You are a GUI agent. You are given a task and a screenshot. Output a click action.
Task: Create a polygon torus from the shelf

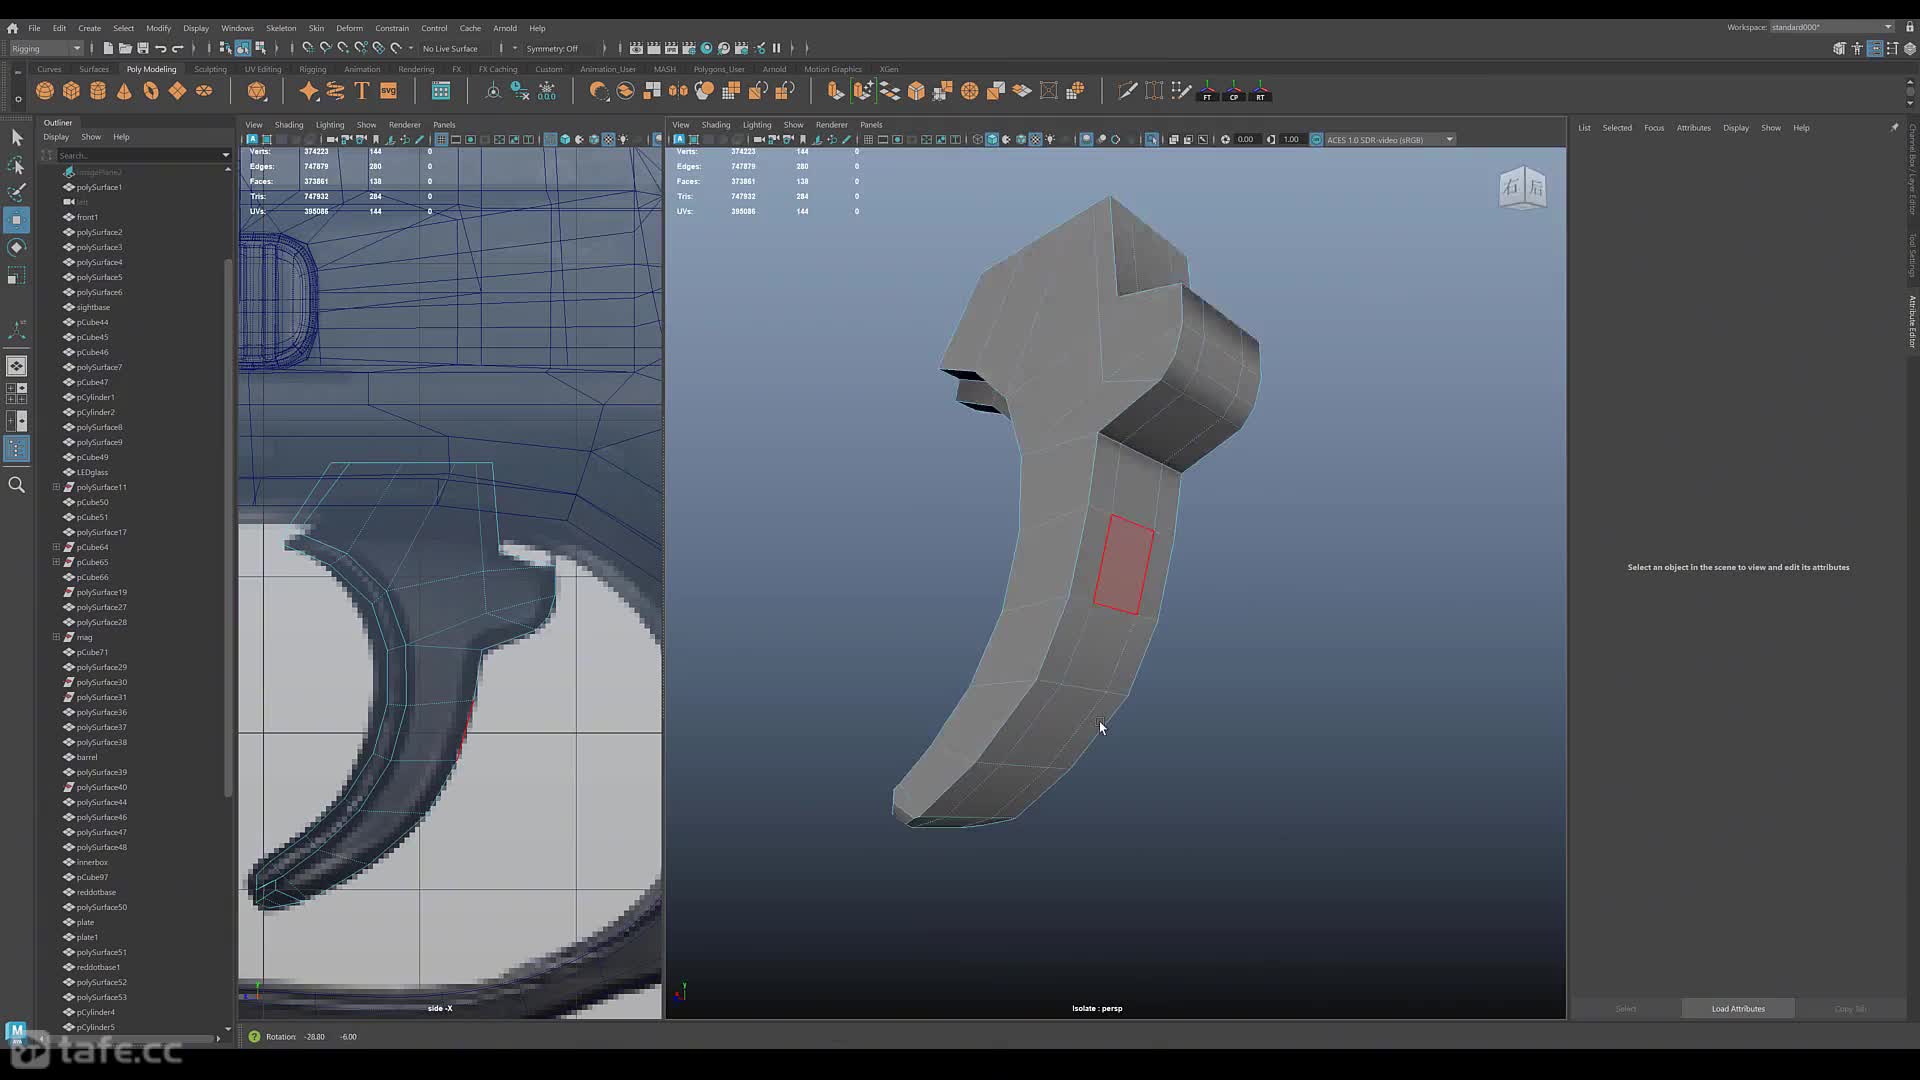click(151, 91)
